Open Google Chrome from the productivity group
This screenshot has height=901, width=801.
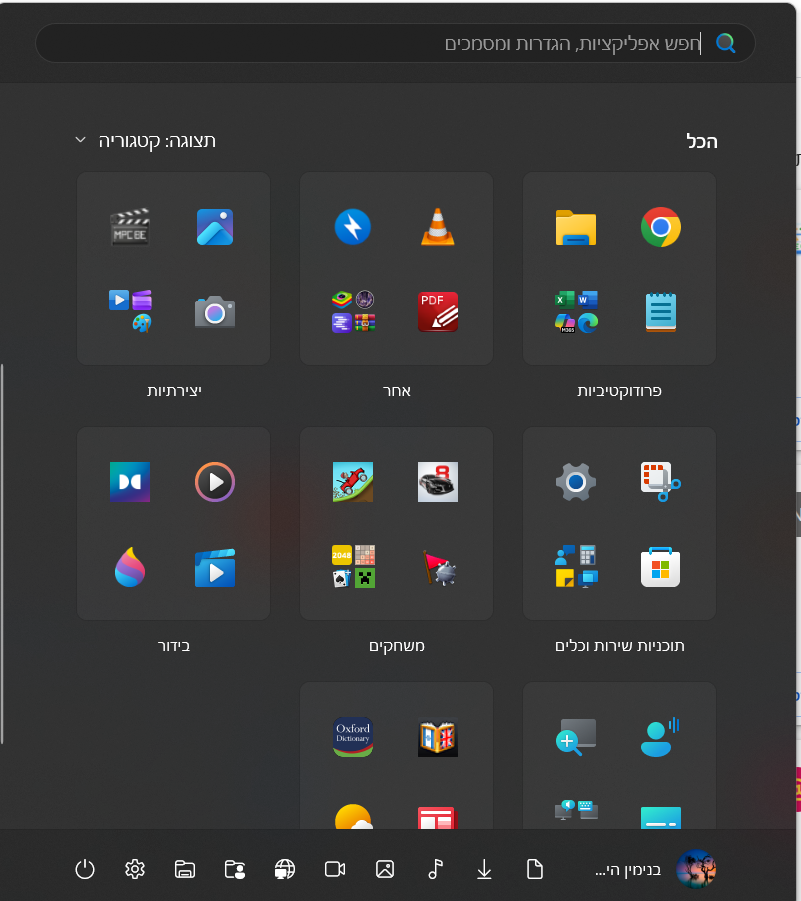tap(660, 228)
